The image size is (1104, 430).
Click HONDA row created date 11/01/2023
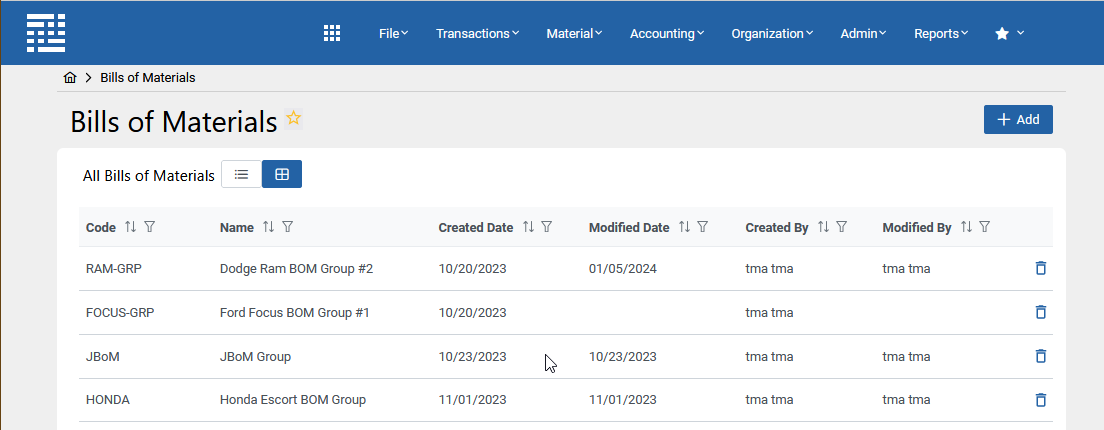point(472,400)
